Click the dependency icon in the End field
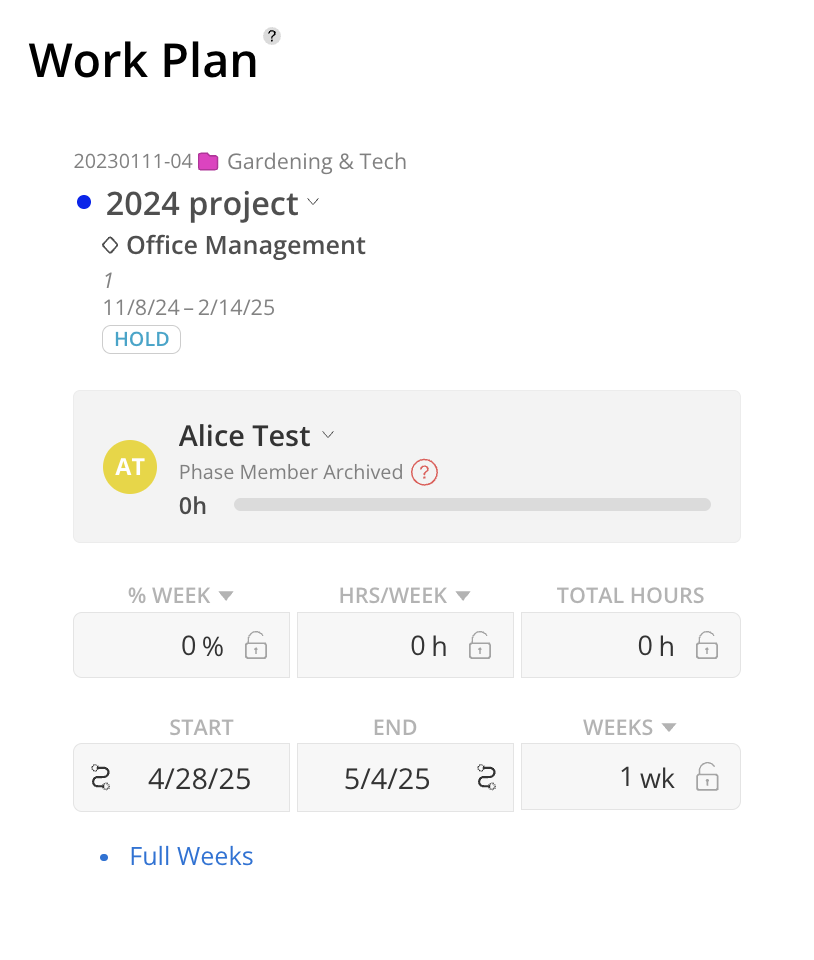814x960 pixels. point(487,778)
